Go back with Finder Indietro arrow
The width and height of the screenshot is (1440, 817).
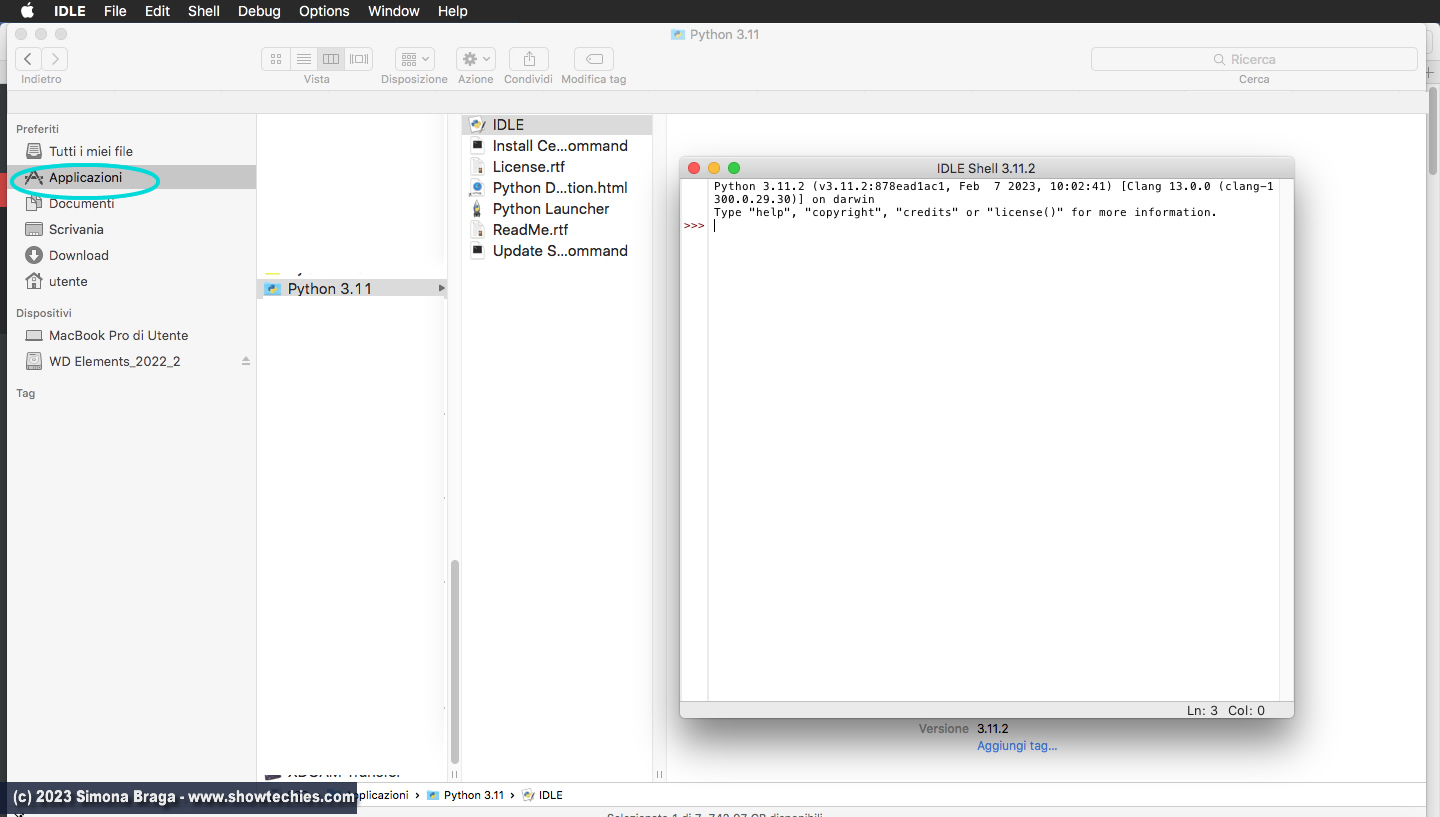[28, 59]
